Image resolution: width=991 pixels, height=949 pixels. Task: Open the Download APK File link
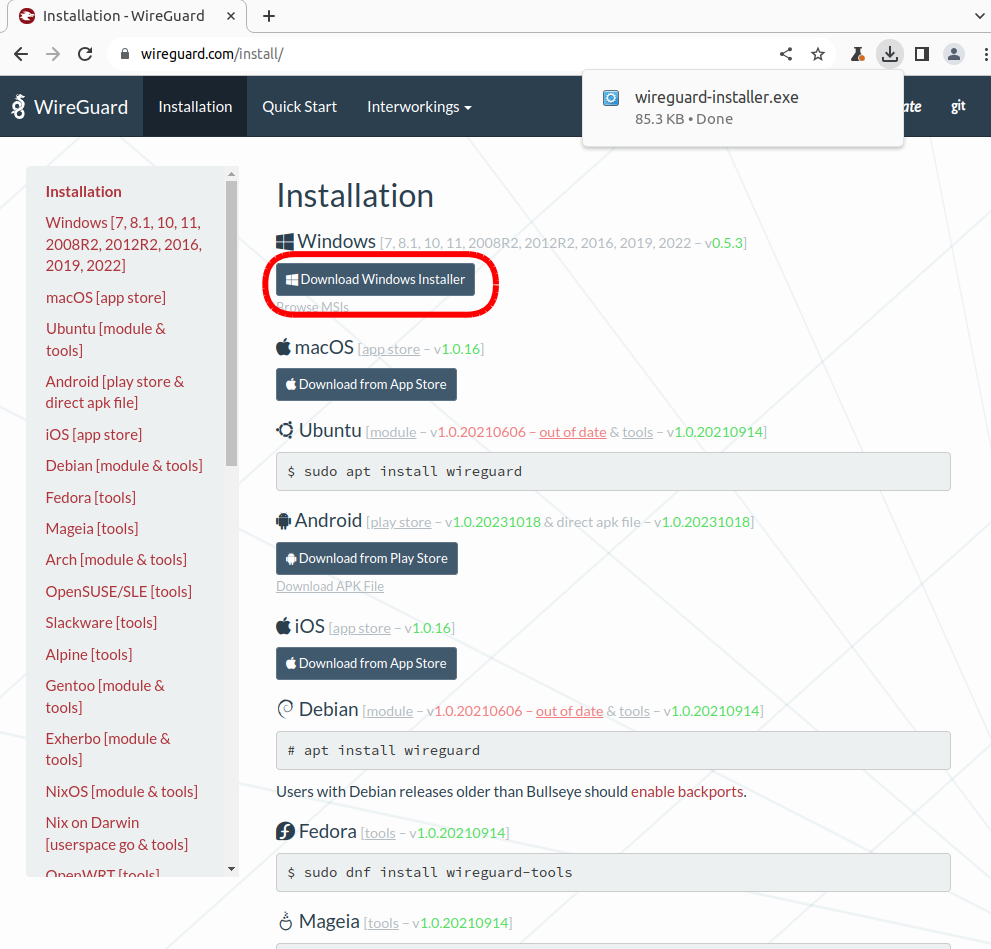[330, 586]
